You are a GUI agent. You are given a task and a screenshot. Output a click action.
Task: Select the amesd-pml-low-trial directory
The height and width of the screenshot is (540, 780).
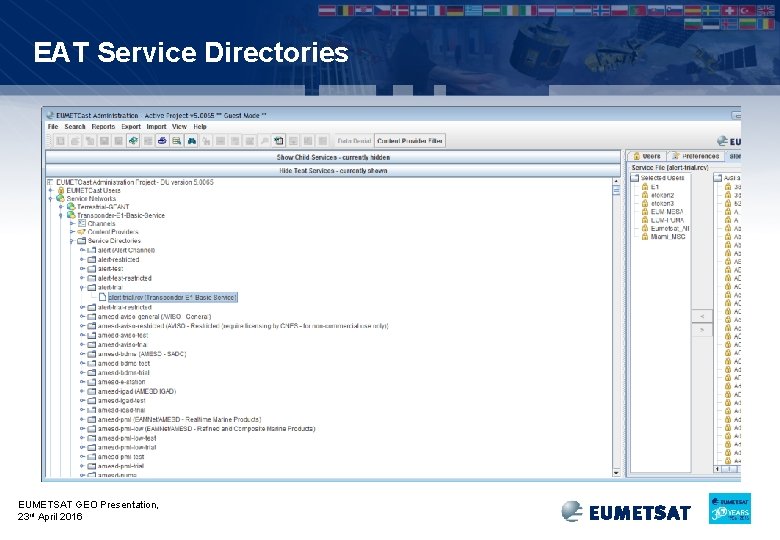pyautogui.click(x=127, y=448)
